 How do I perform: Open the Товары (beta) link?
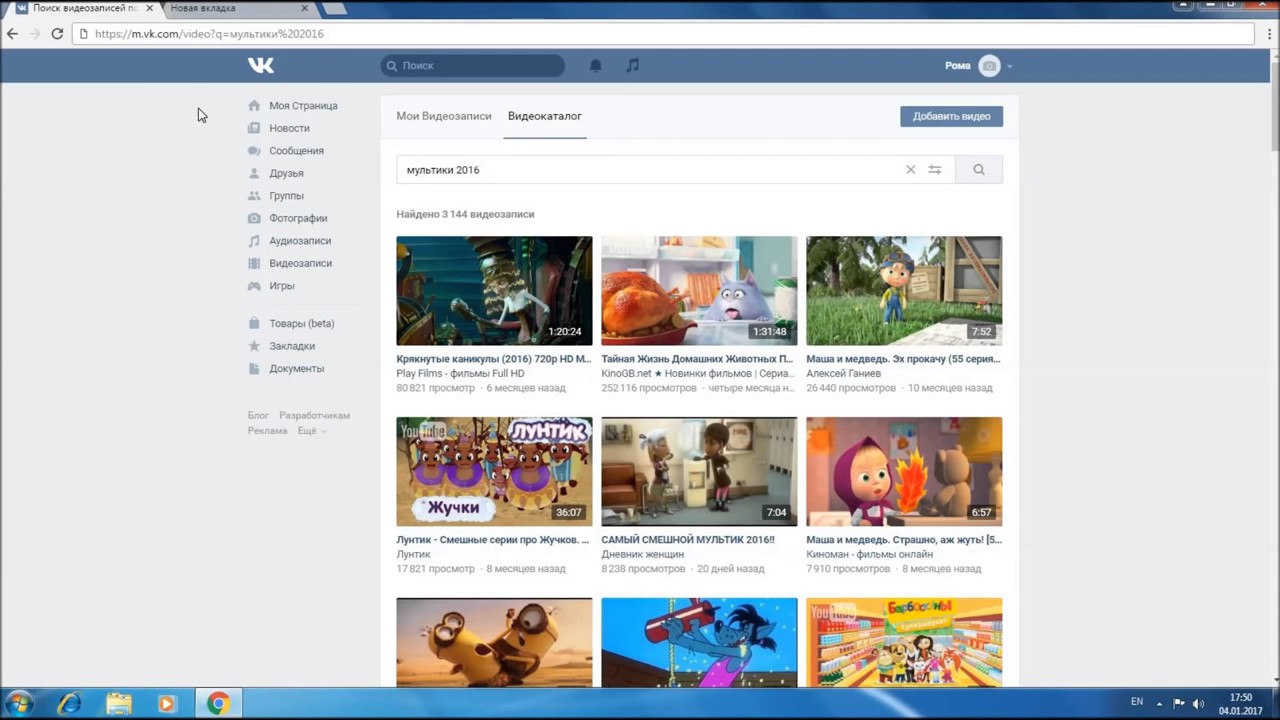pos(302,324)
